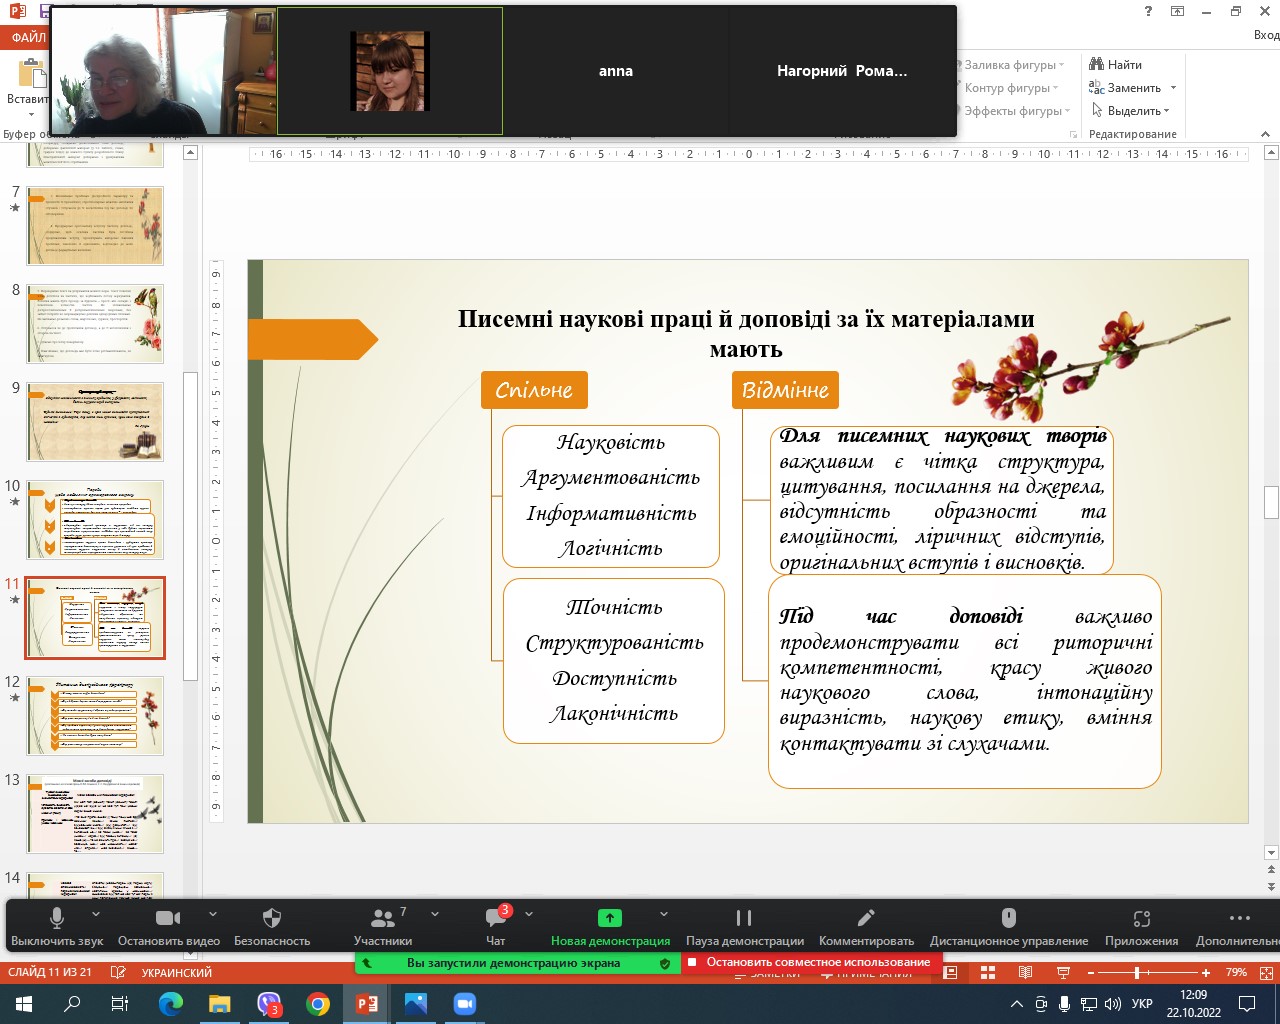Start Новая демонстрация screen share

coord(609,918)
